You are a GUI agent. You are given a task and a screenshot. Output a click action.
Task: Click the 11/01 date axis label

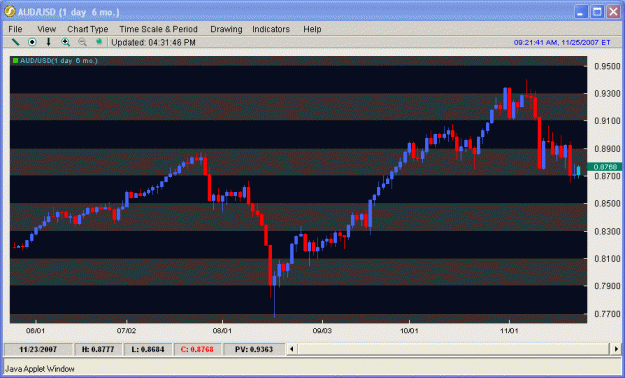[x=509, y=331]
